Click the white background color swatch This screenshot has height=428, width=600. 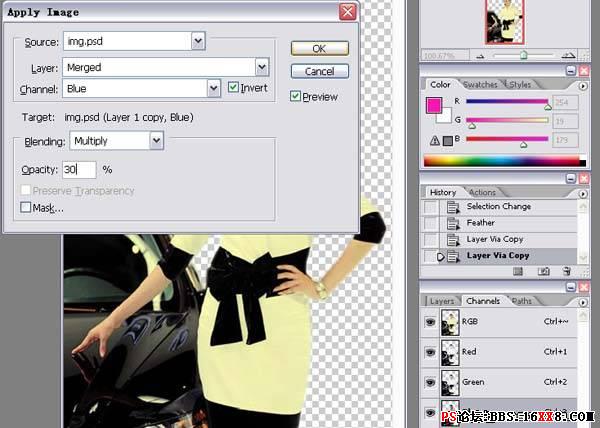click(x=445, y=116)
